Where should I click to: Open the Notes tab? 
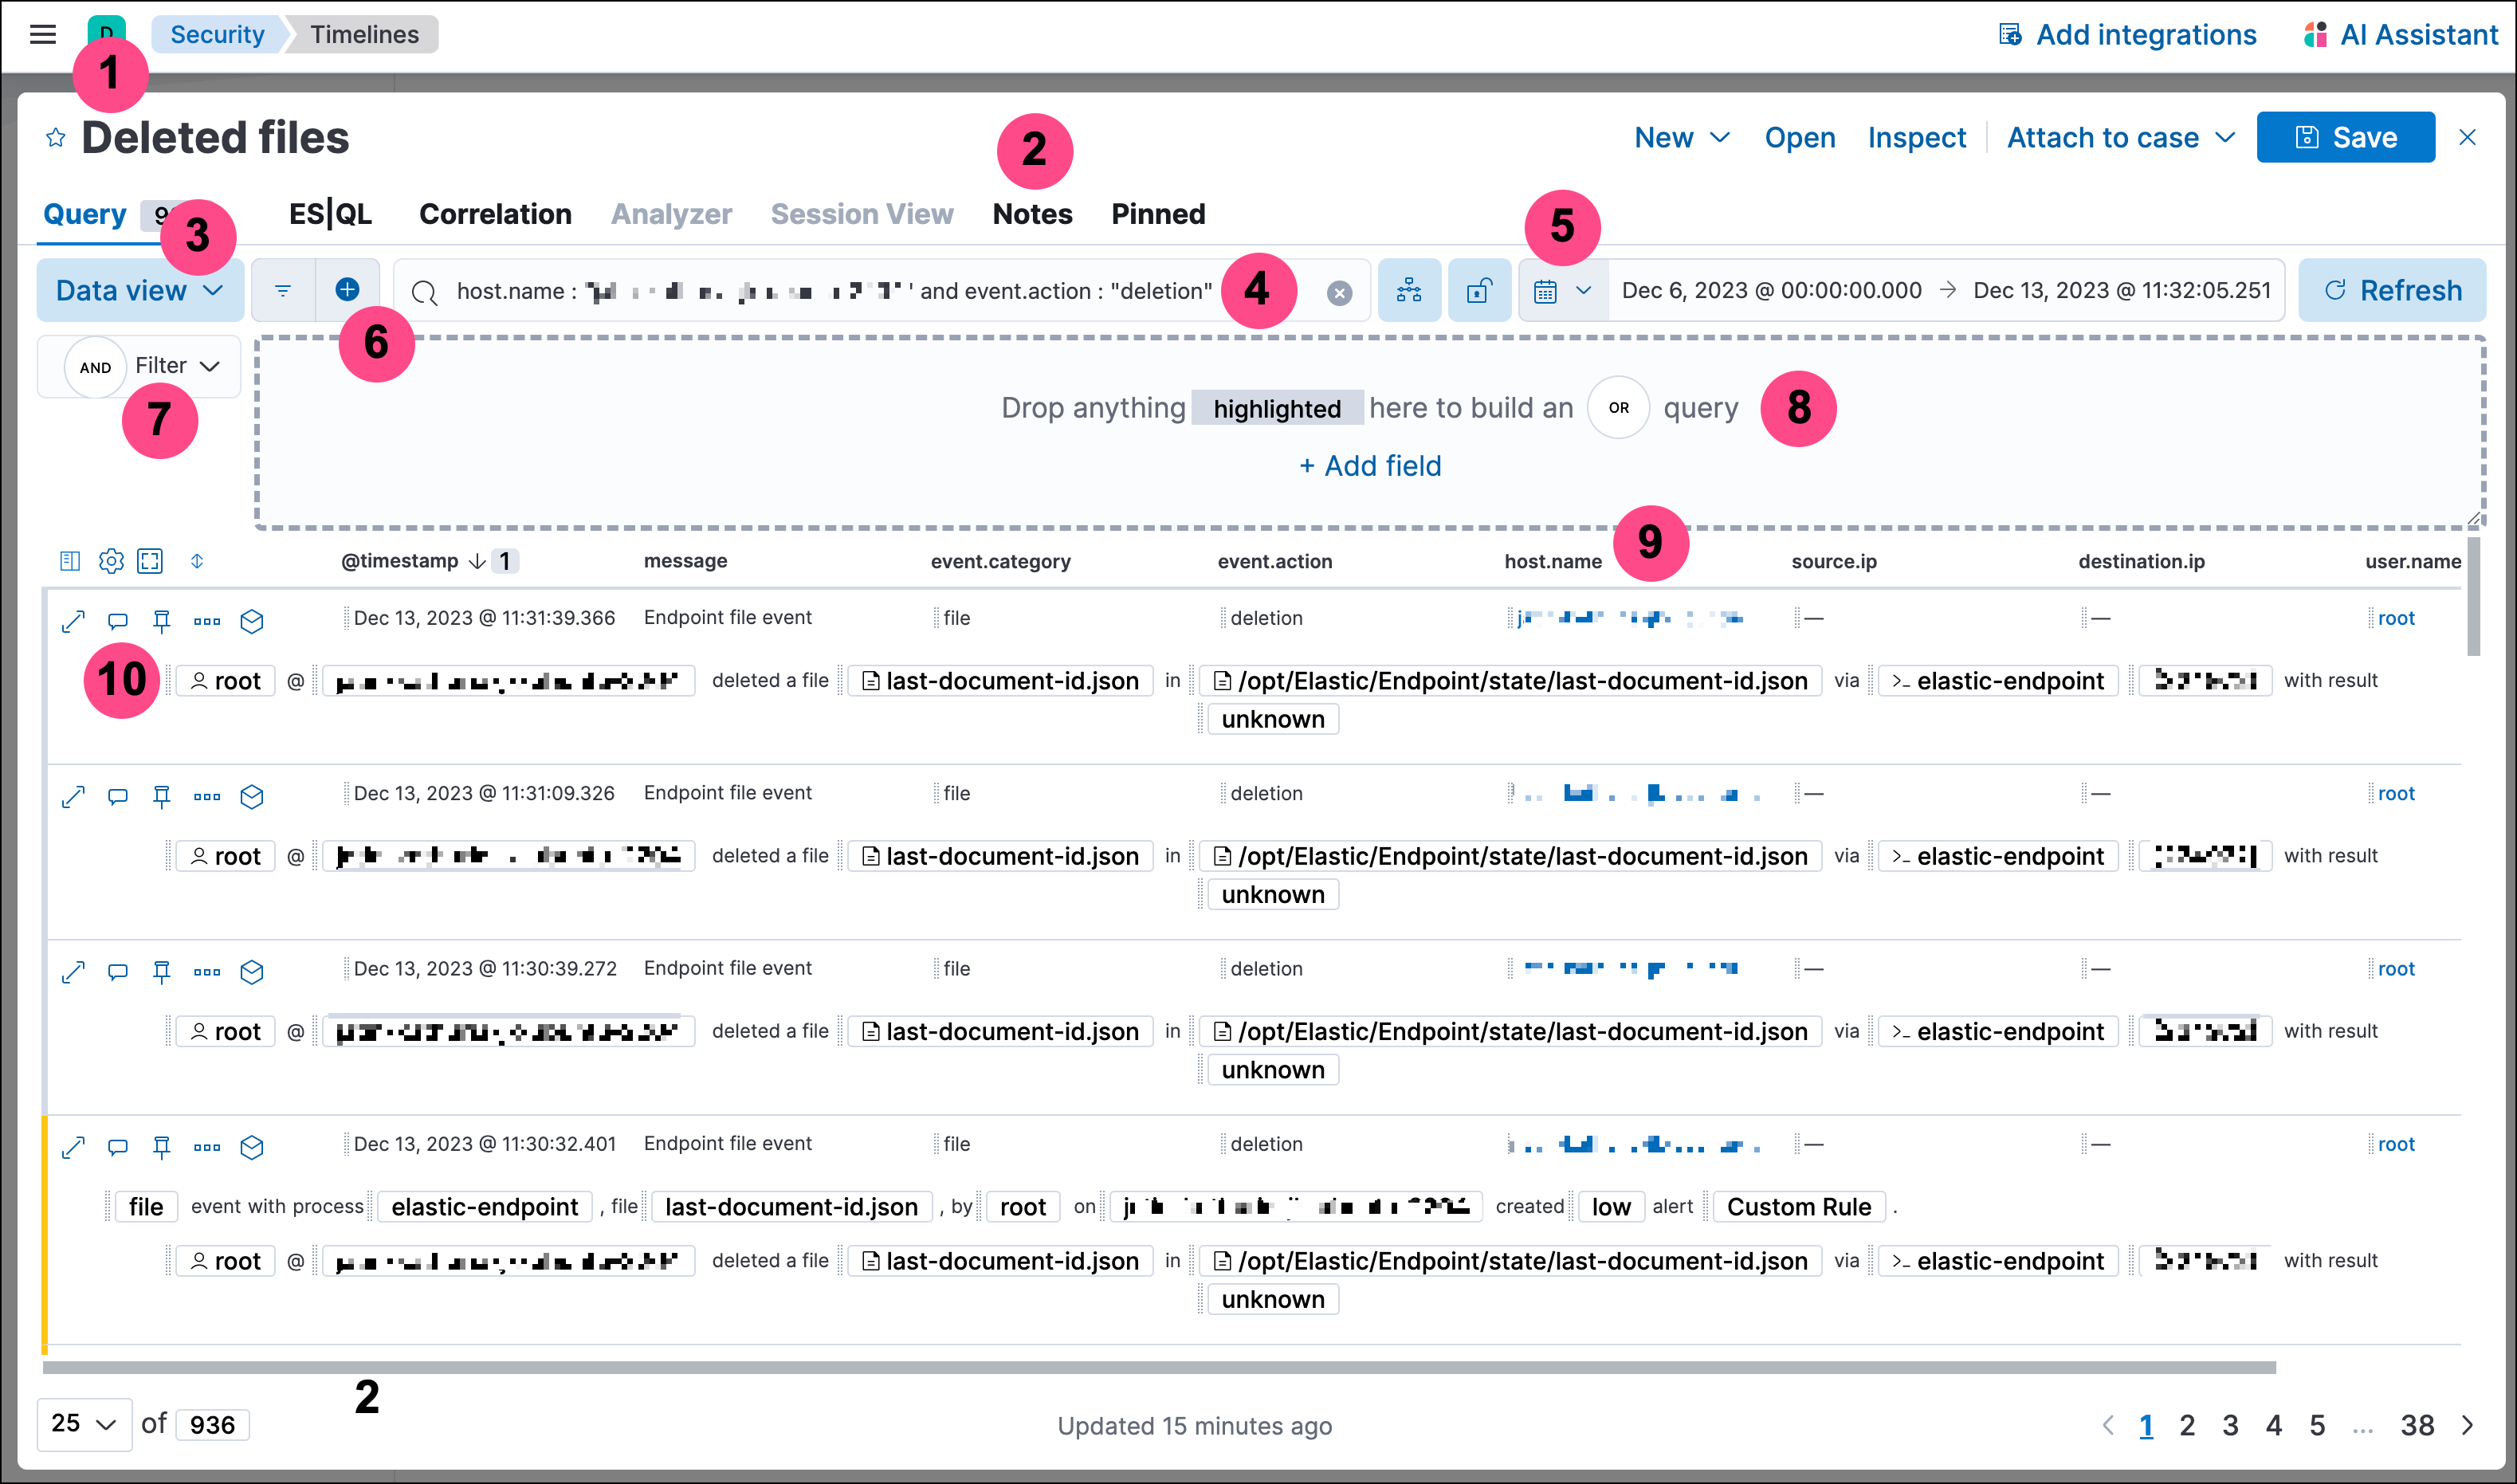click(1031, 213)
